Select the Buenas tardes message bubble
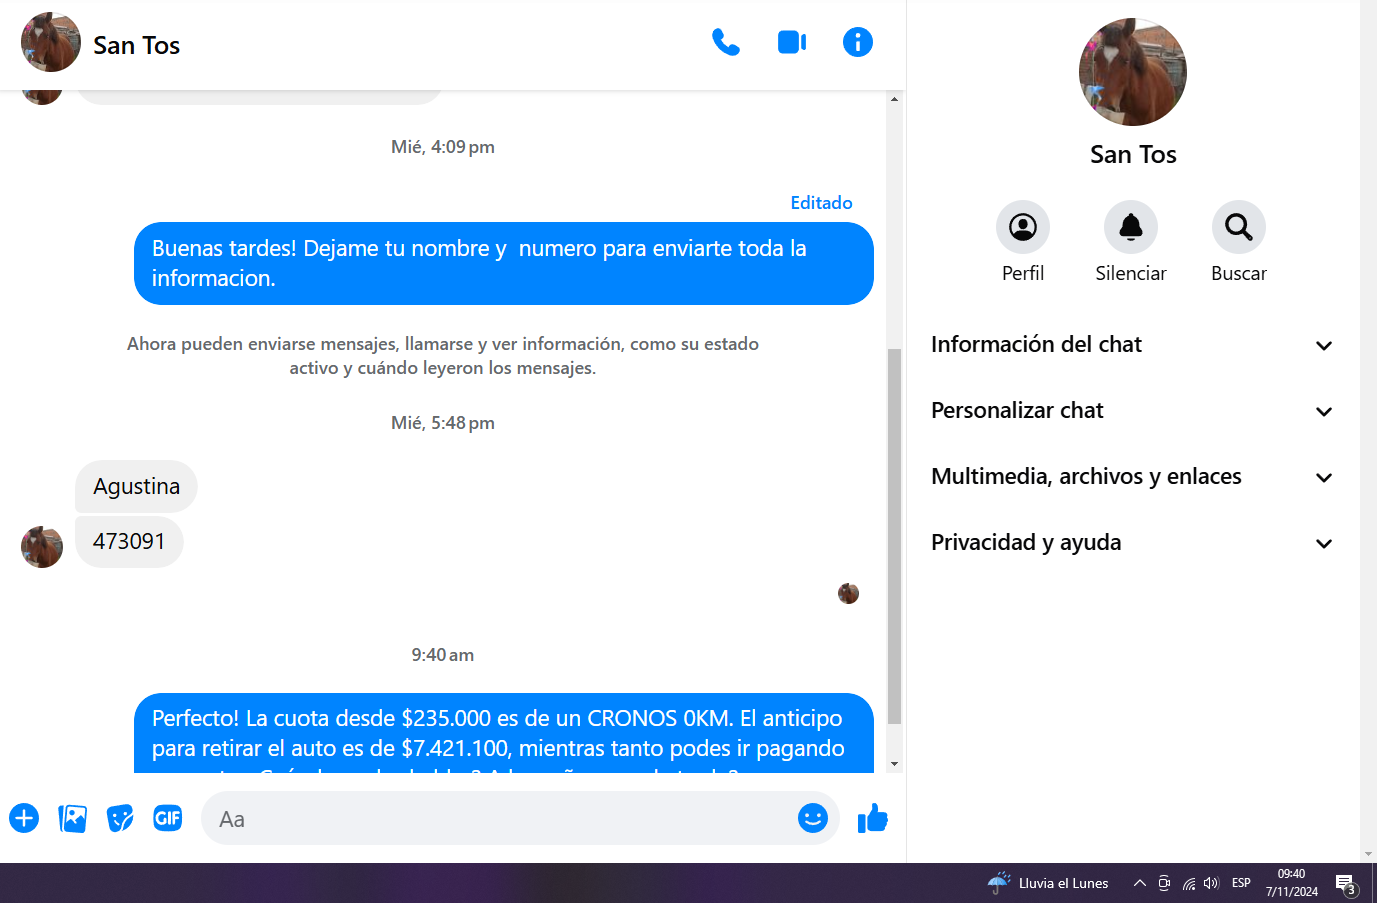The image size is (1377, 903). tap(504, 263)
